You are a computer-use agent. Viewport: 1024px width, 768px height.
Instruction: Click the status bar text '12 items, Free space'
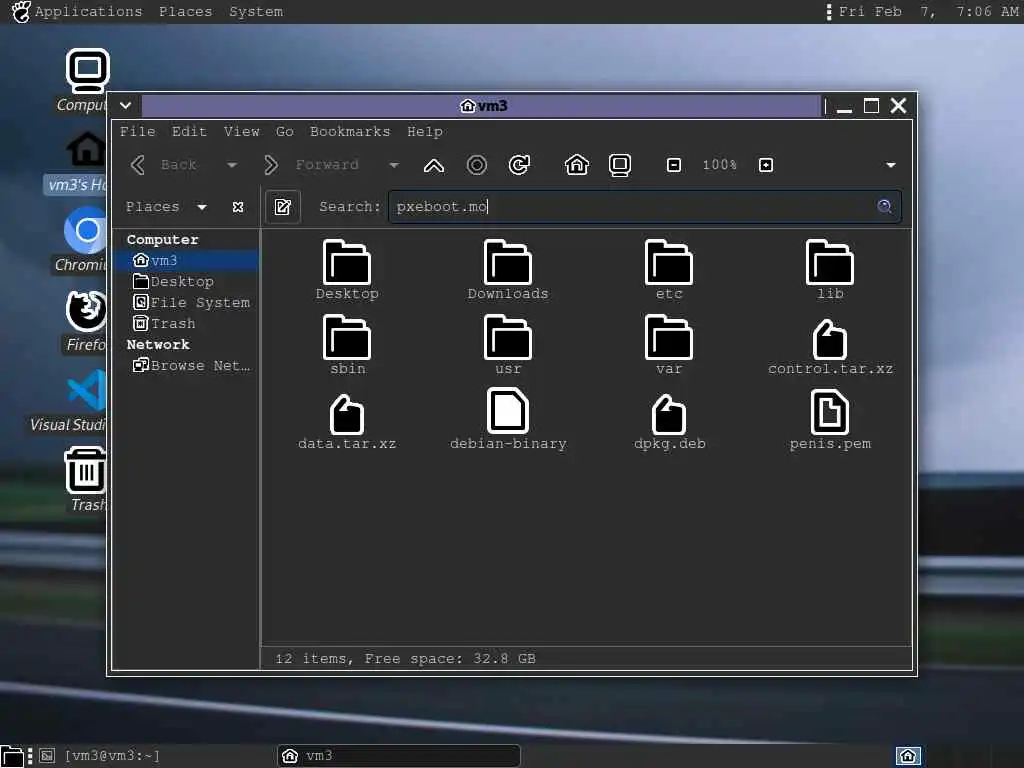coord(406,658)
